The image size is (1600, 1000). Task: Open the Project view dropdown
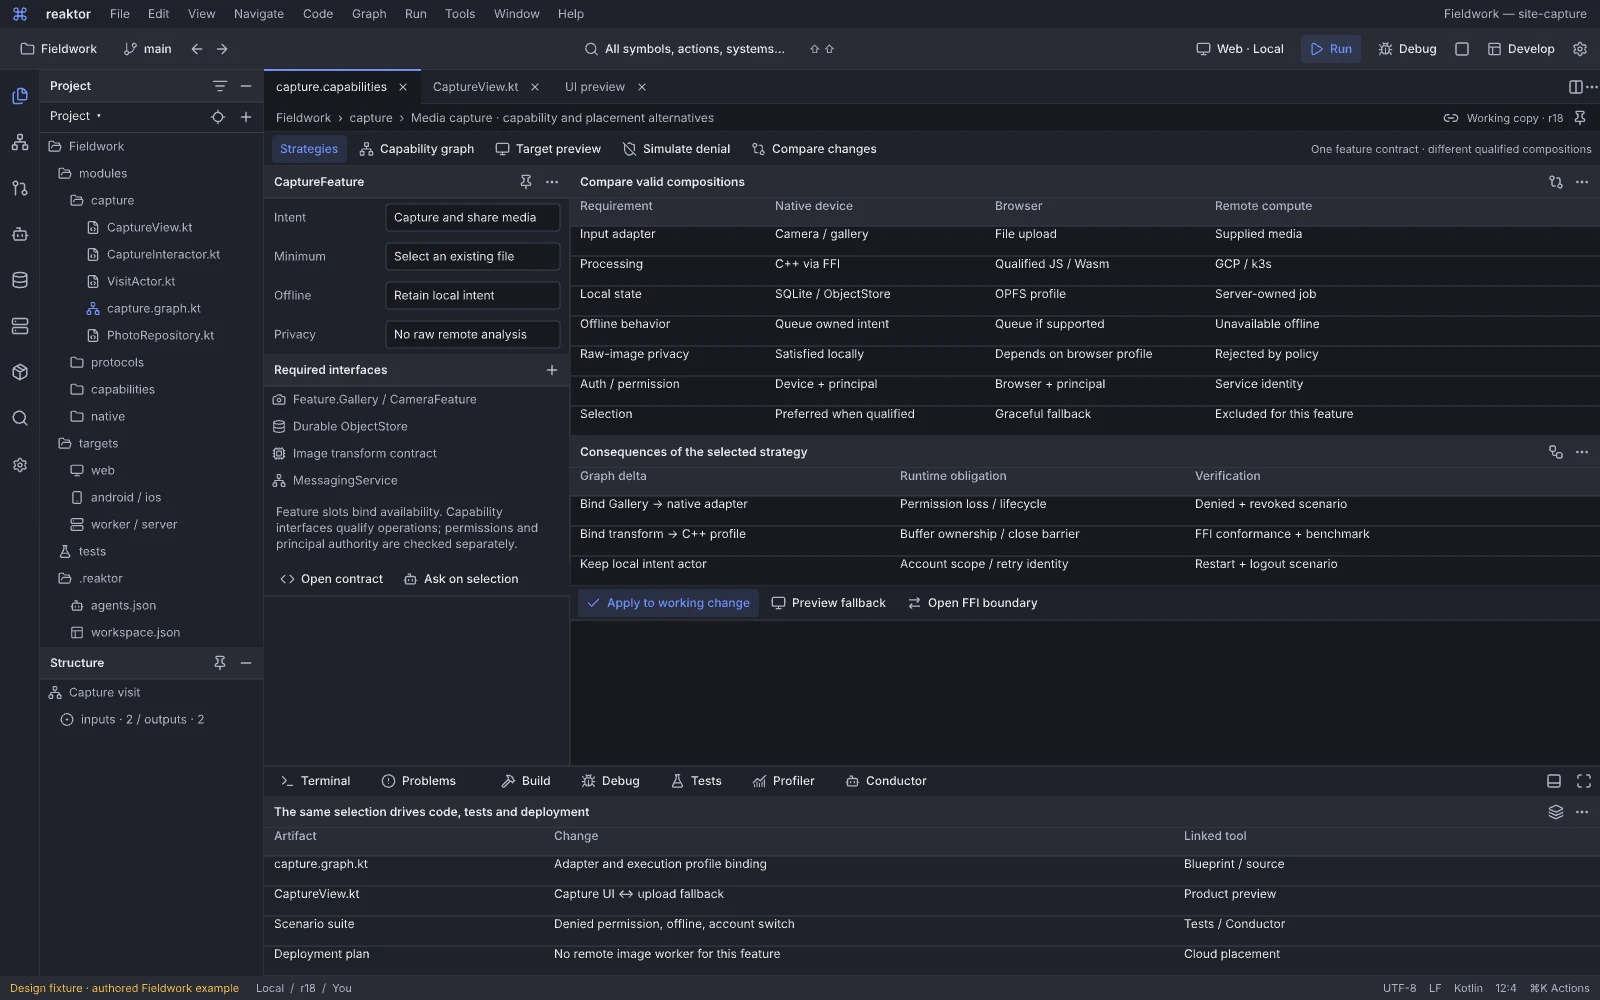76,116
